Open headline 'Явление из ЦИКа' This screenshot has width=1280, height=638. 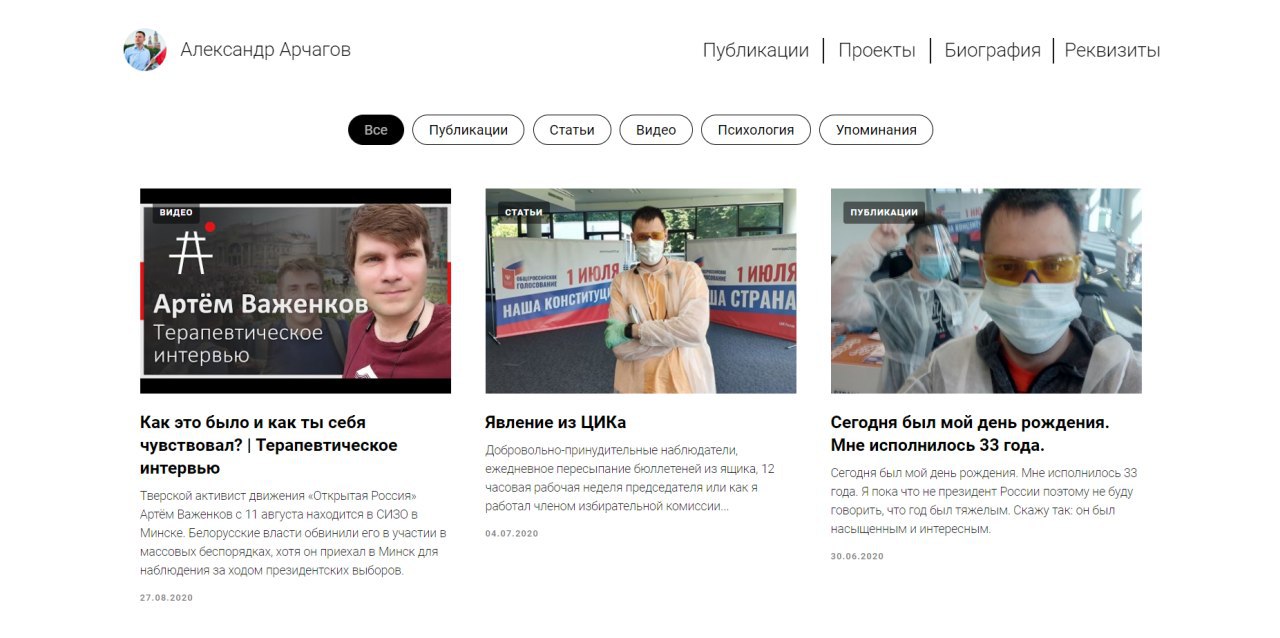(555, 422)
